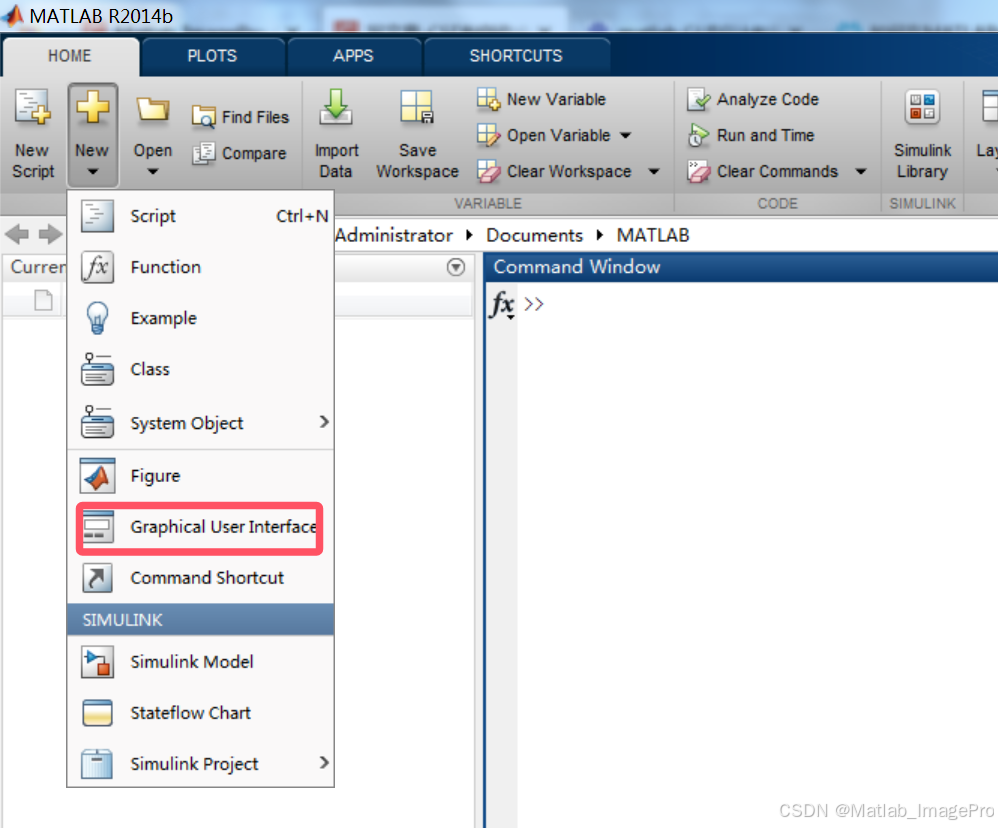Image resolution: width=998 pixels, height=828 pixels.
Task: Switch to the SHORTCUTS tab
Action: click(x=516, y=56)
